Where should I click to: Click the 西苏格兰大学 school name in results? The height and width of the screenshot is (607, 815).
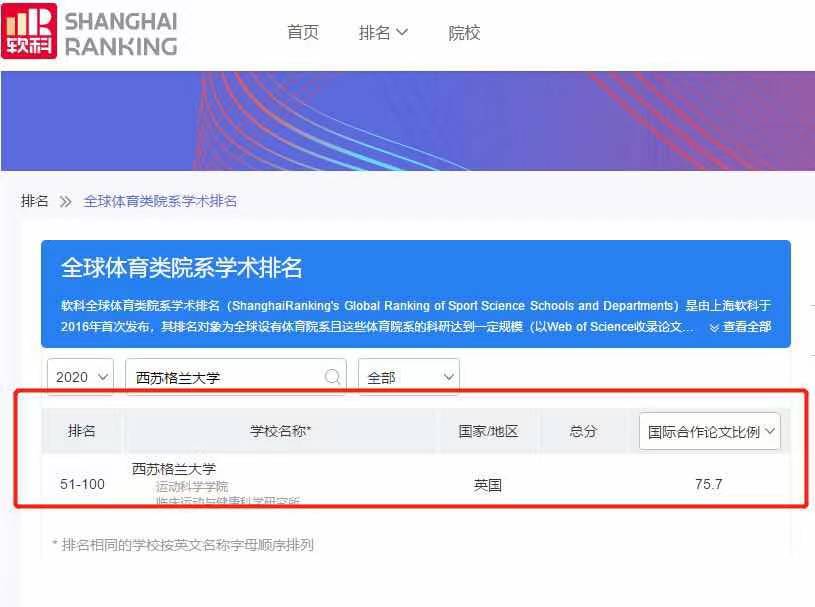(x=174, y=469)
